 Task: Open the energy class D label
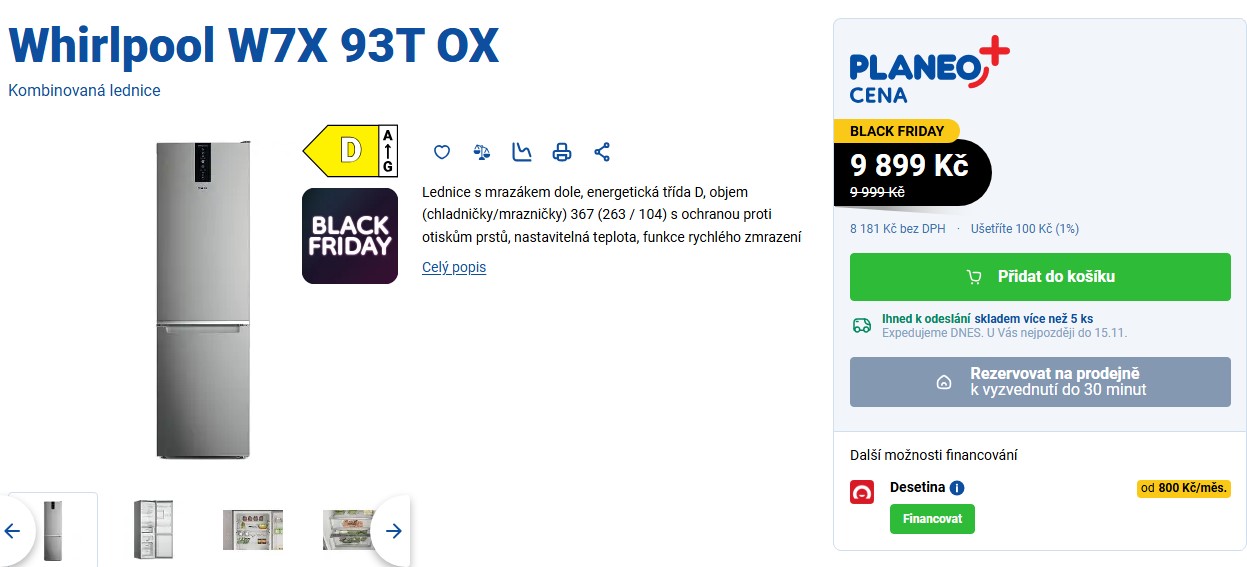350,150
